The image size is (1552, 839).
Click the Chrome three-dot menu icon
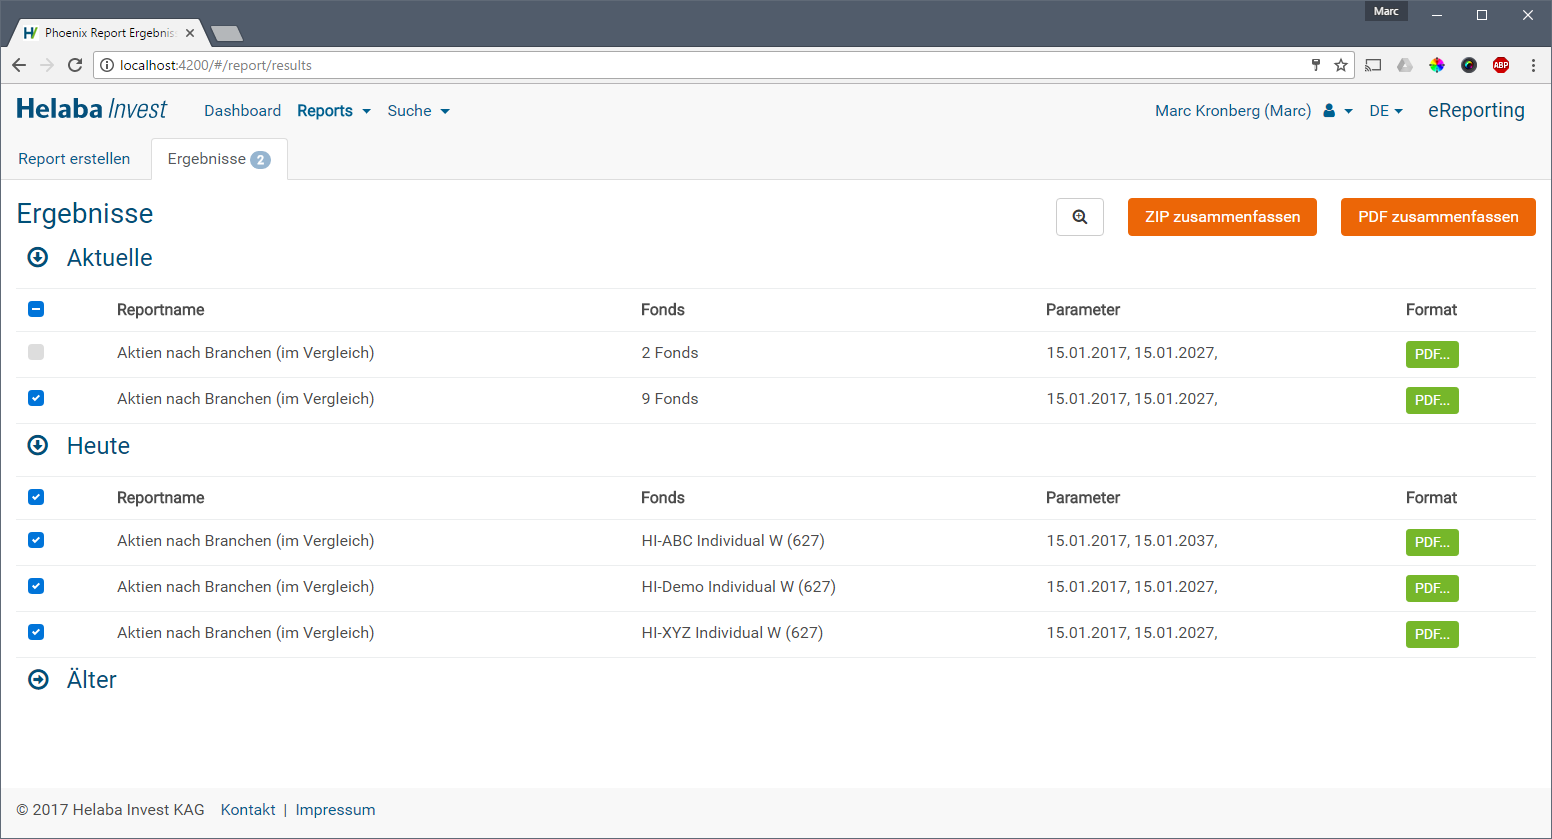pos(1533,65)
